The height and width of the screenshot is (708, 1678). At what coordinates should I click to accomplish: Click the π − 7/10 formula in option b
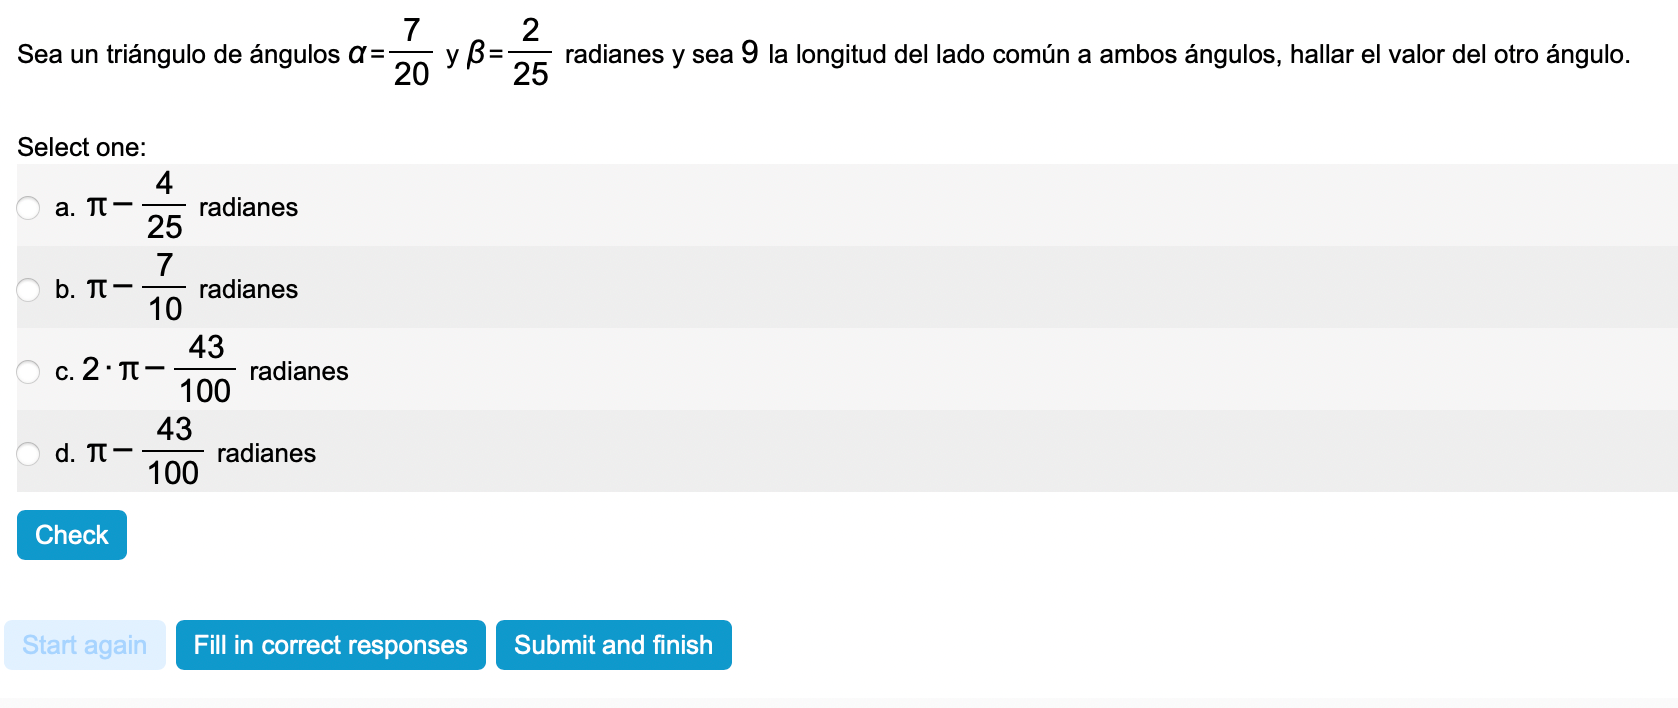tap(136, 288)
